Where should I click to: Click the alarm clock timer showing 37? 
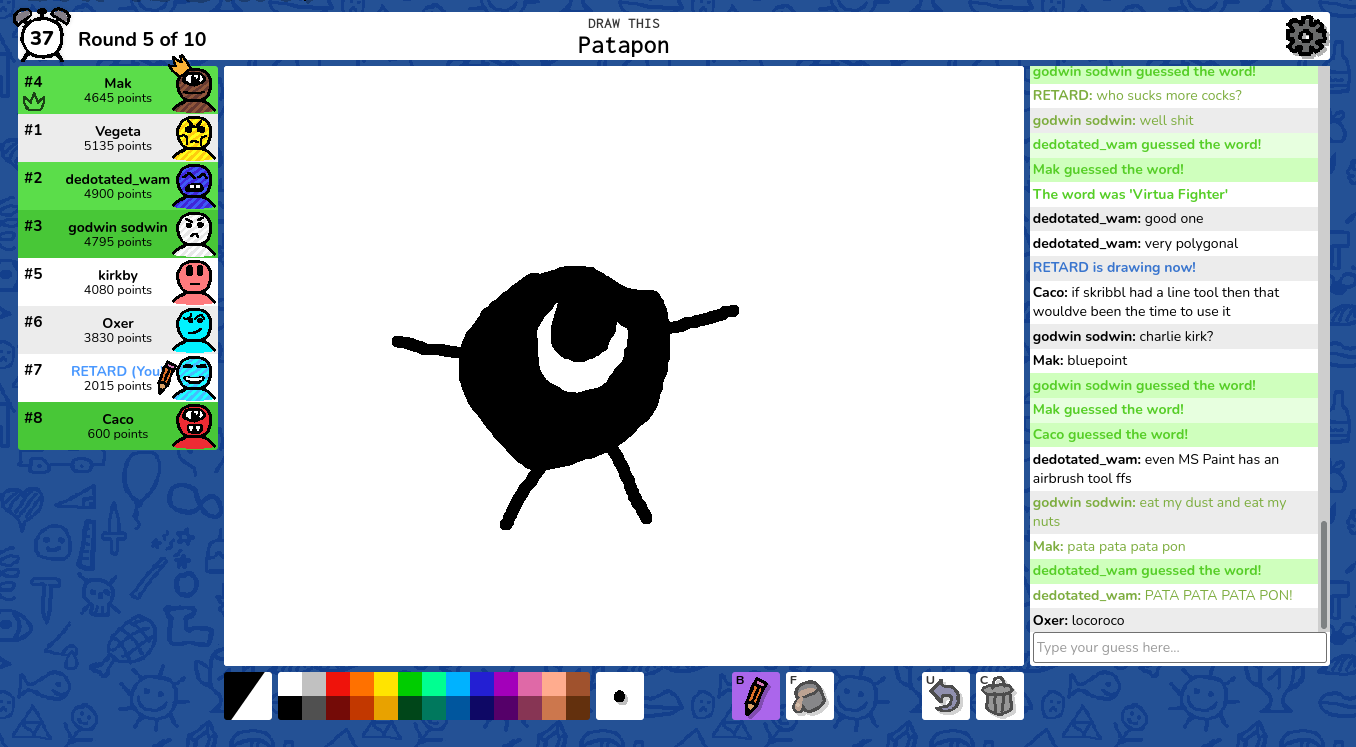click(42, 36)
